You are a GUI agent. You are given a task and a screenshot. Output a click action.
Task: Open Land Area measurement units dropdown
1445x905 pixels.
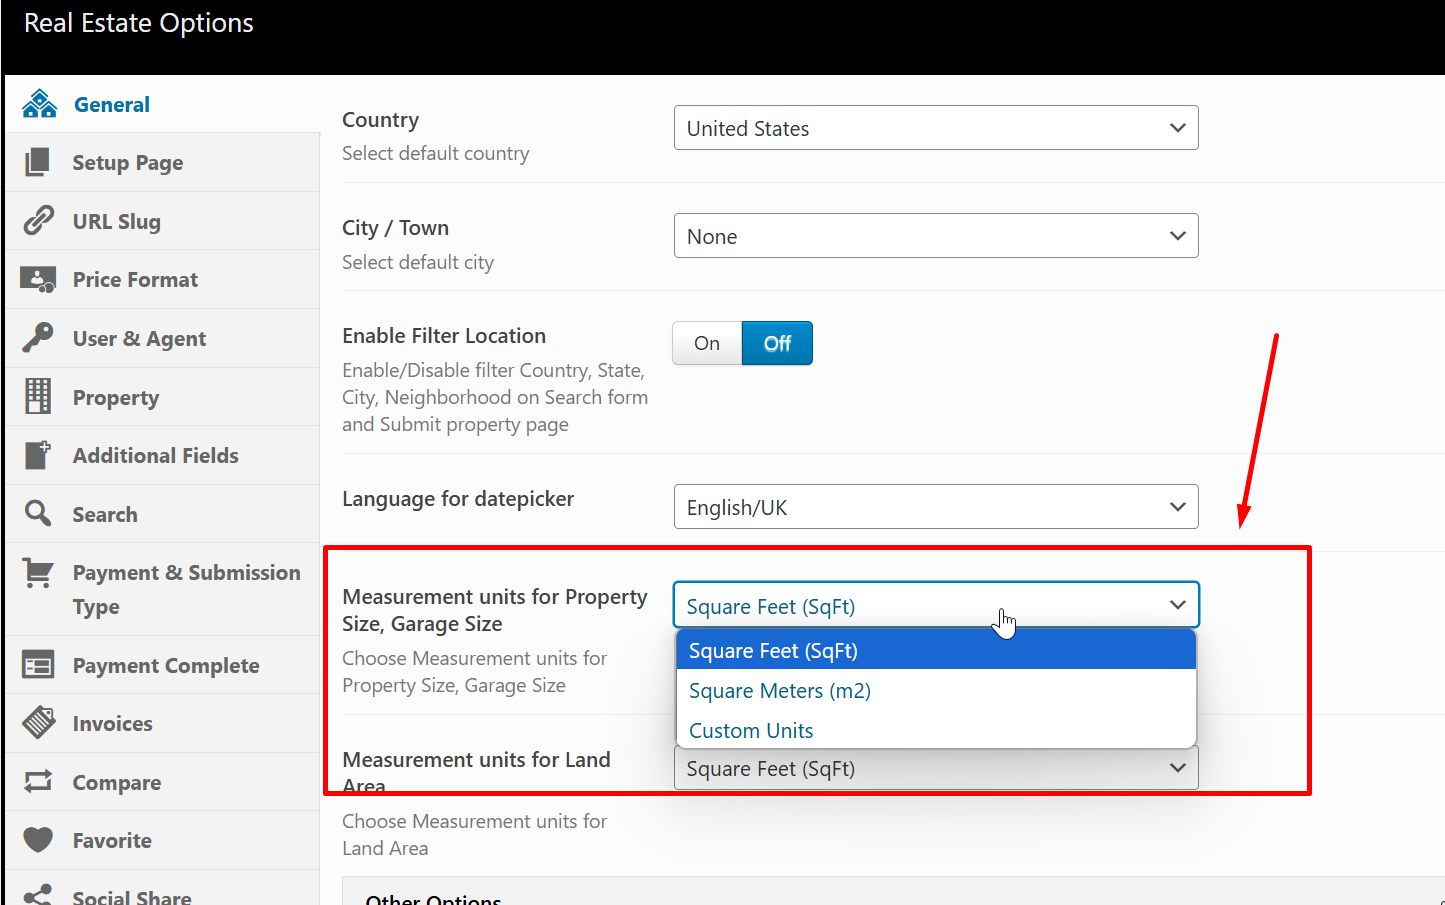(936, 769)
